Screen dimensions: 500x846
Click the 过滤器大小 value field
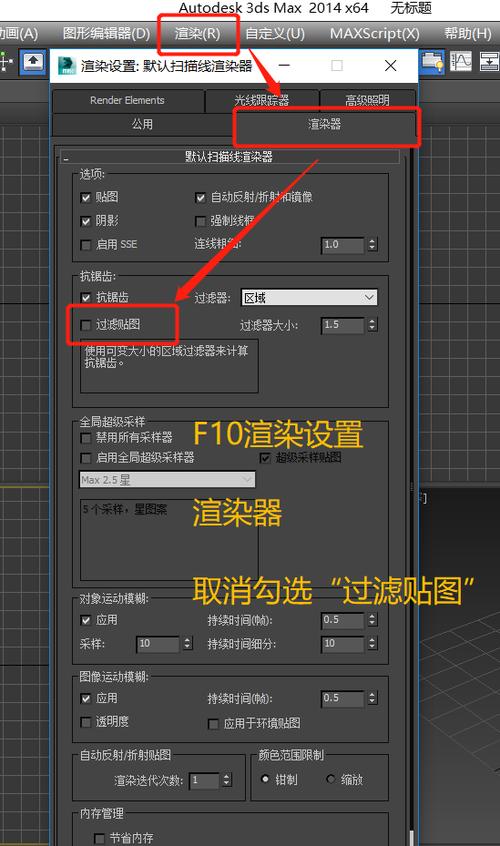[x=343, y=325]
